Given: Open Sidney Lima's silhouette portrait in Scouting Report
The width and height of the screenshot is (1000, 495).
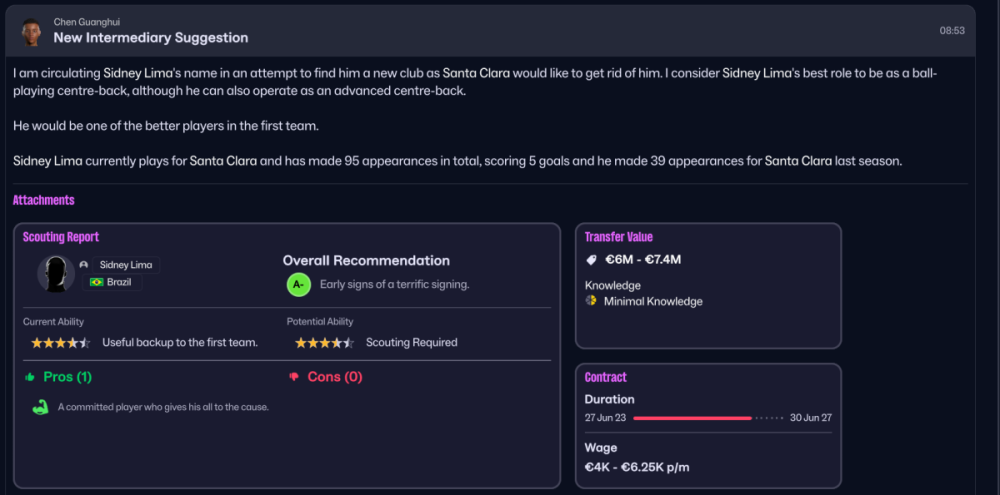Looking at the screenshot, I should (55, 273).
